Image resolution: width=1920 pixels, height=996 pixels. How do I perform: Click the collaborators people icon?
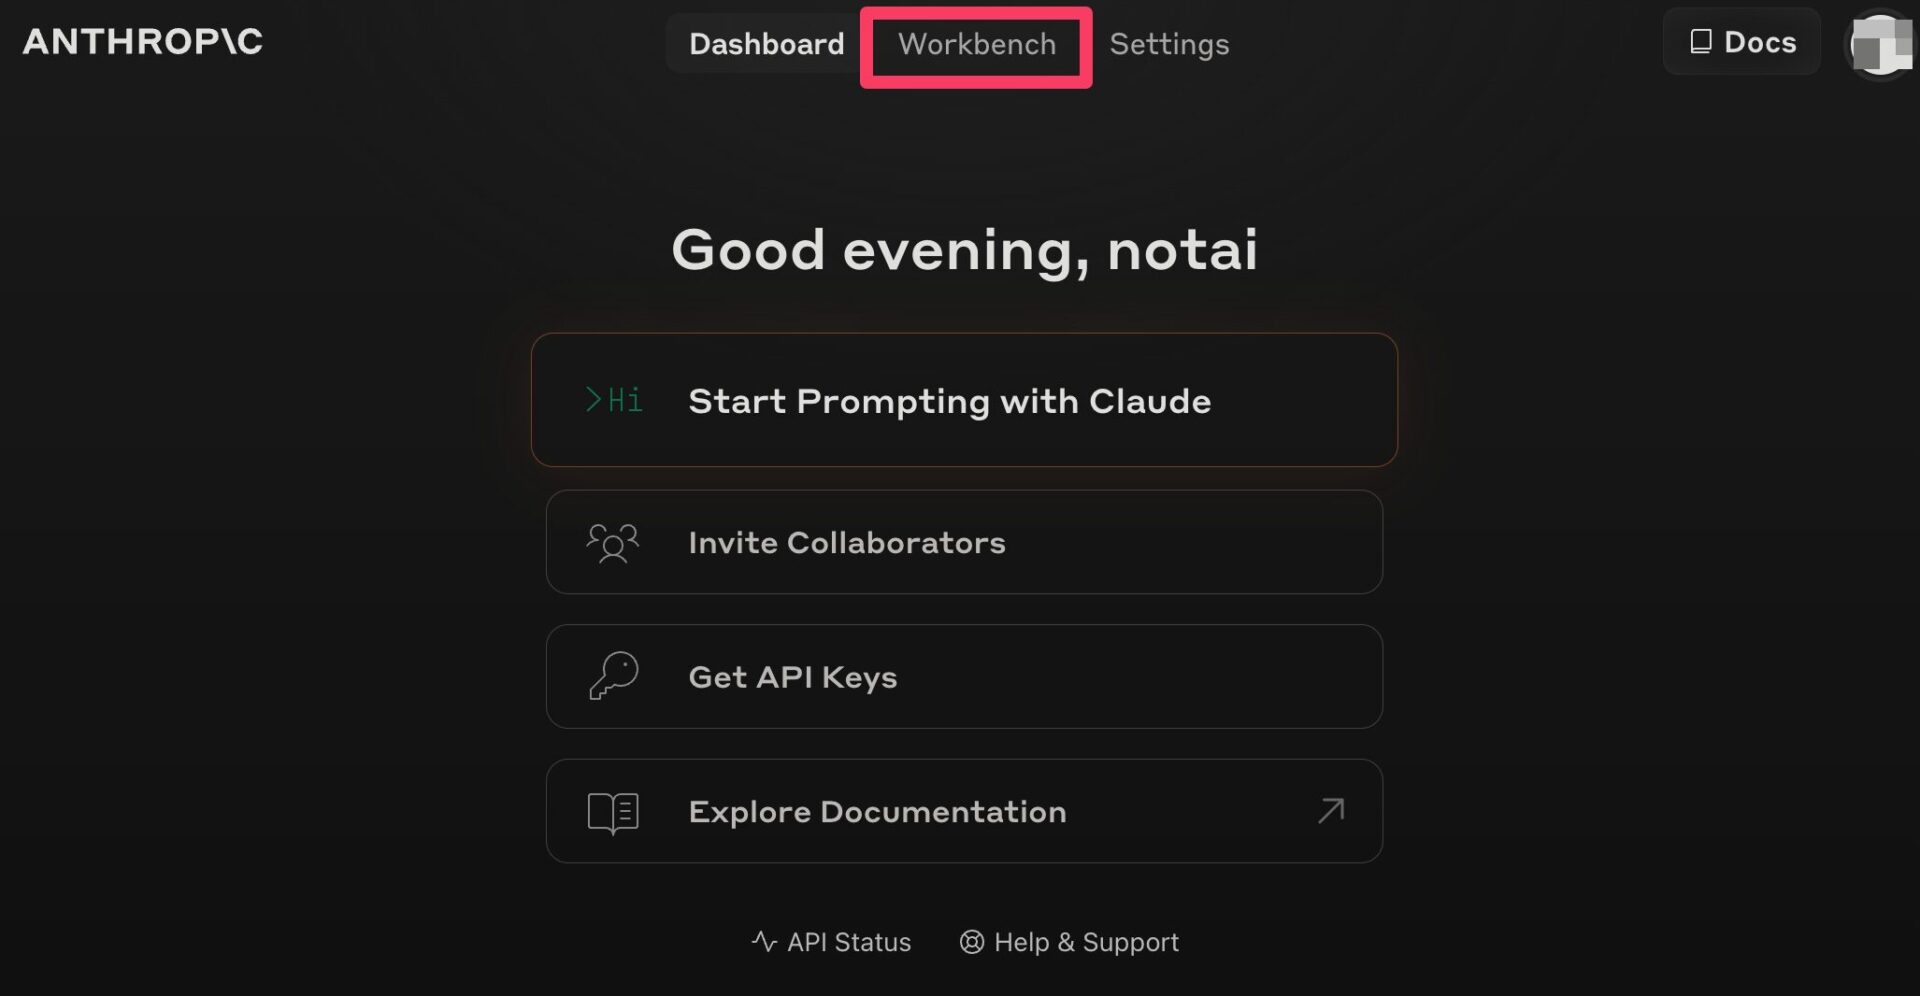tap(612, 543)
